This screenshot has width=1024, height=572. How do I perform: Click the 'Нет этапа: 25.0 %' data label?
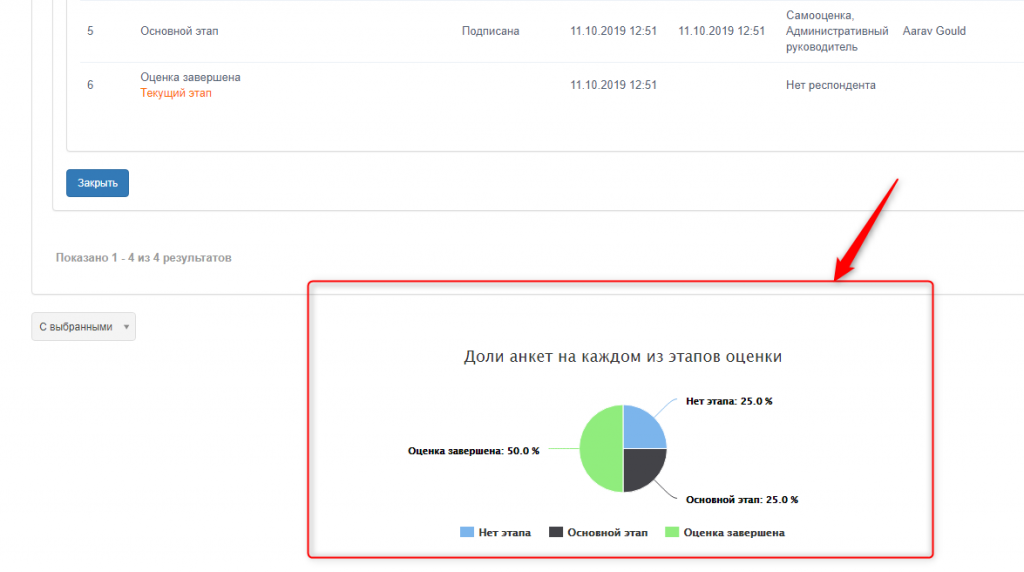[x=728, y=401]
